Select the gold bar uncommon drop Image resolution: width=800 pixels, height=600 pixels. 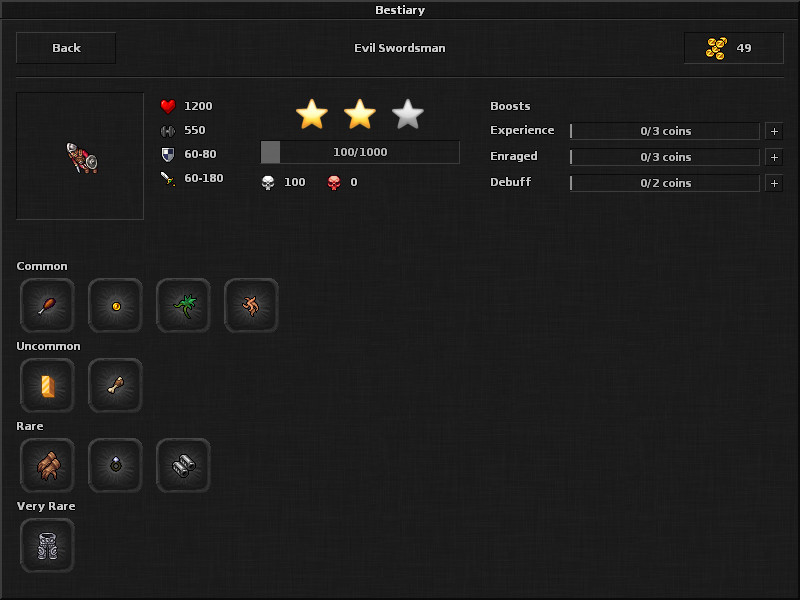tap(47, 386)
